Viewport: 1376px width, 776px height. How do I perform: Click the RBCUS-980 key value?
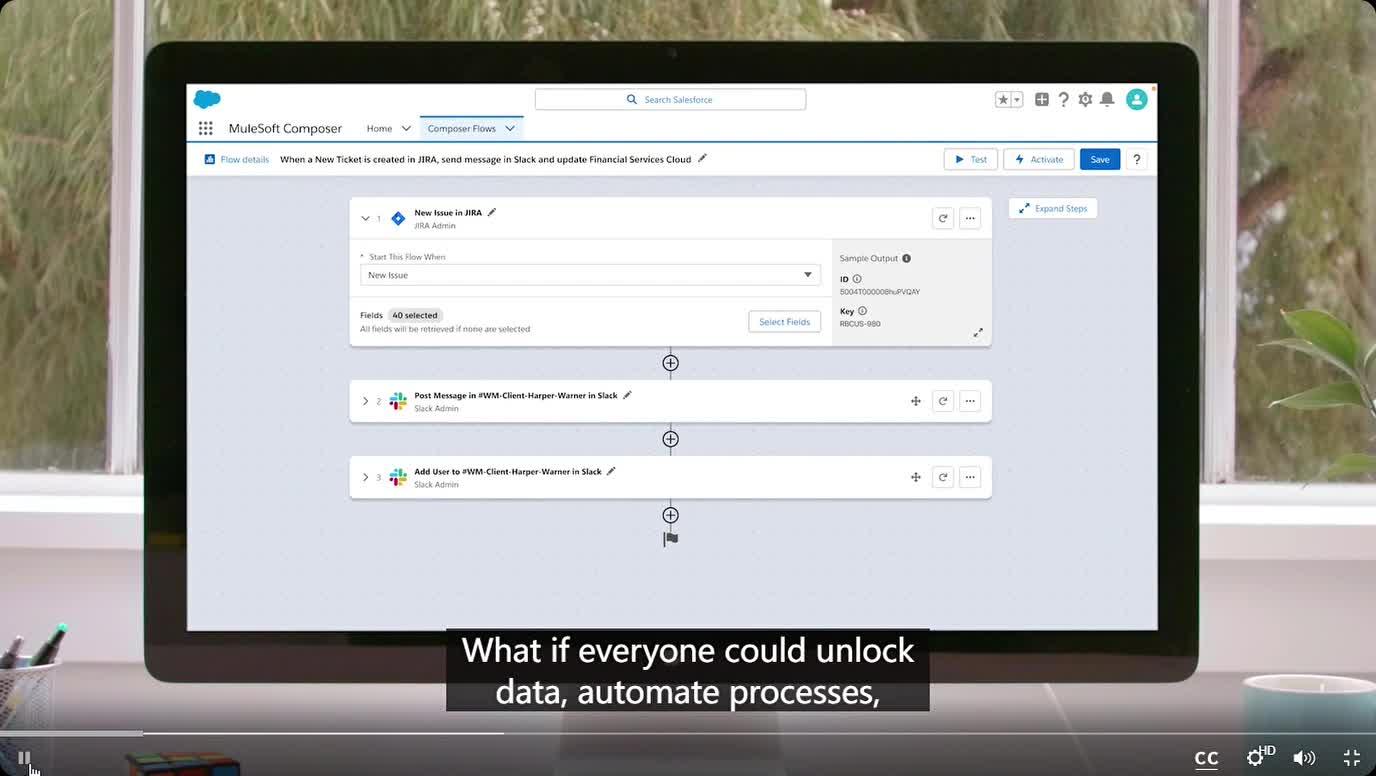(x=860, y=324)
